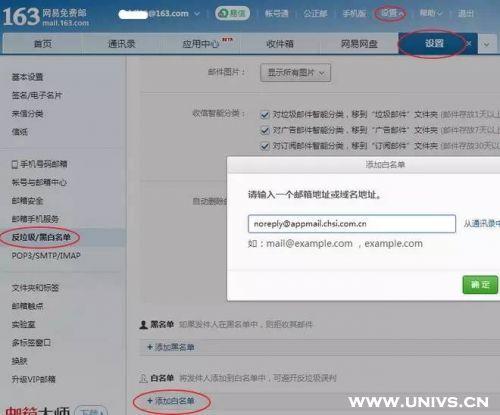Click 退出 to log out
This screenshot has height=415, width=500.
[465, 14]
